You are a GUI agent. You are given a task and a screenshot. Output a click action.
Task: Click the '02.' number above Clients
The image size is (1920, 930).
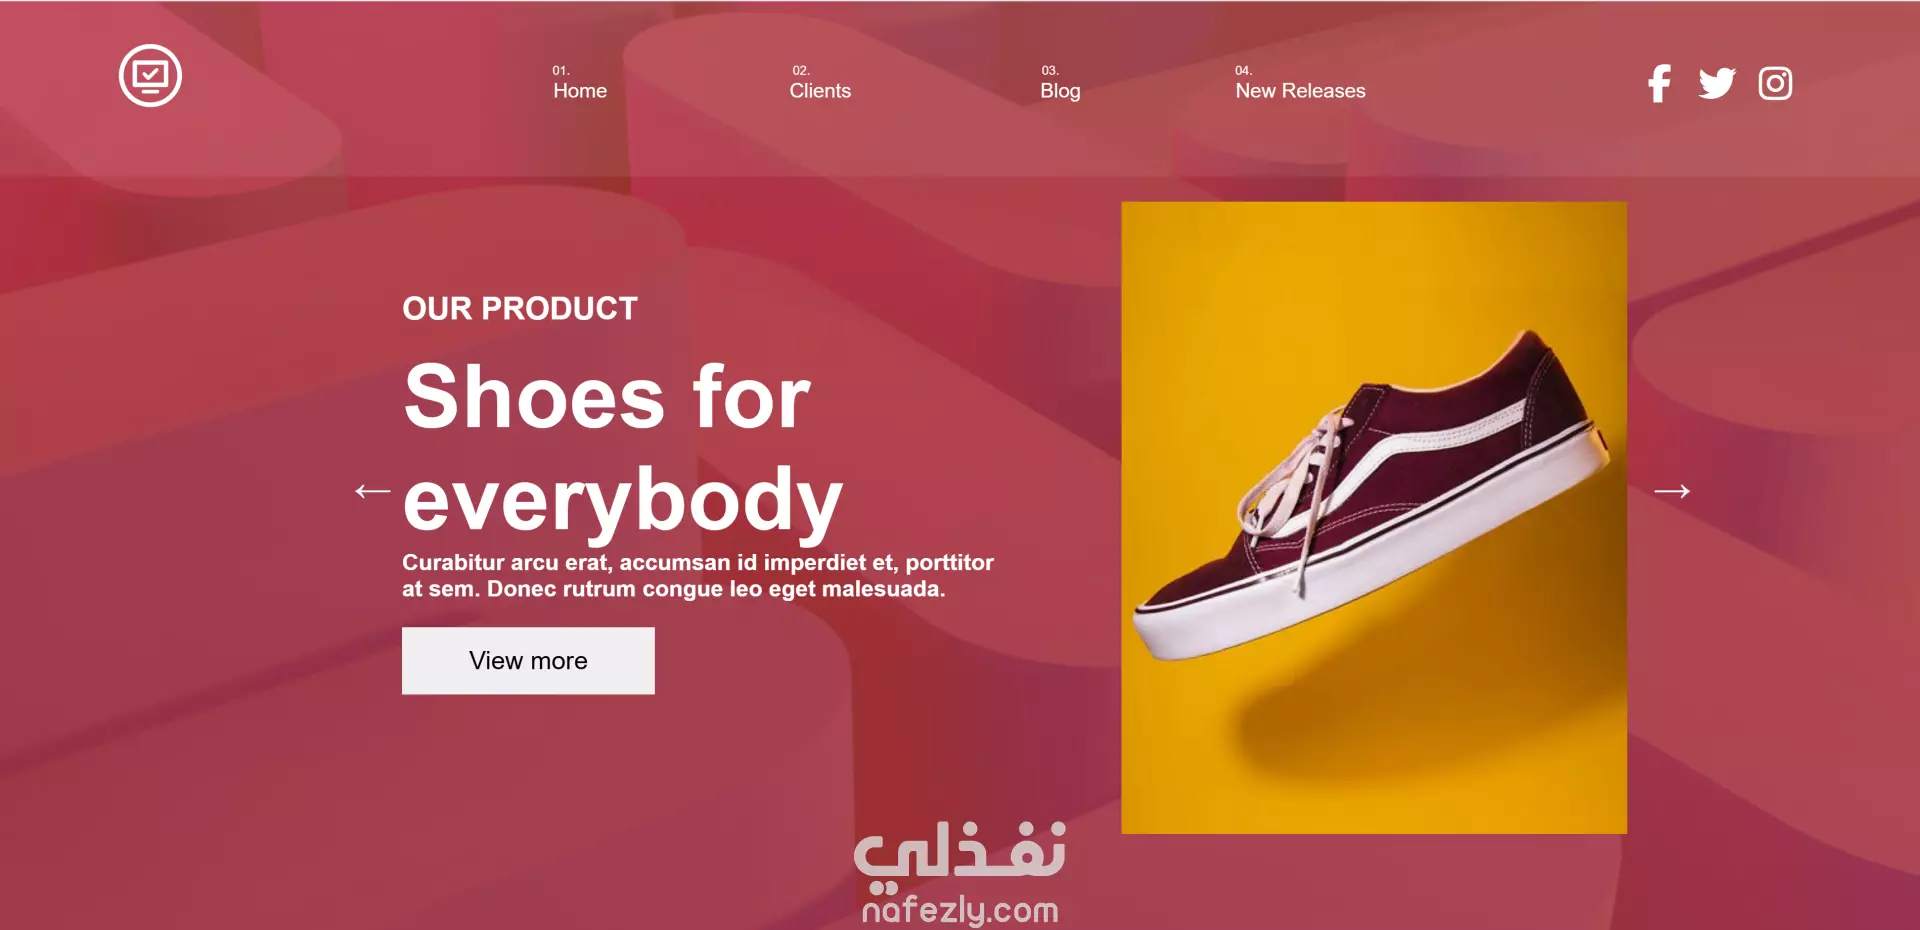pos(801,70)
